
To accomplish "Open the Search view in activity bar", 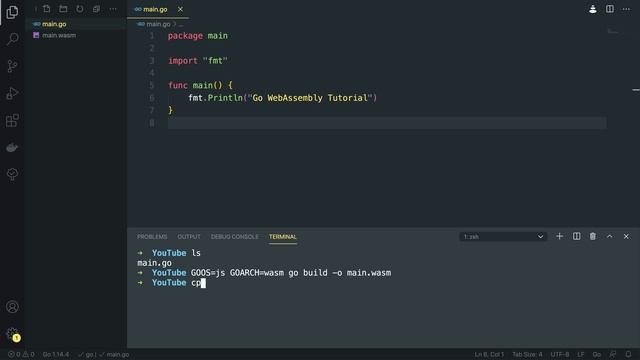I will tap(12, 39).
